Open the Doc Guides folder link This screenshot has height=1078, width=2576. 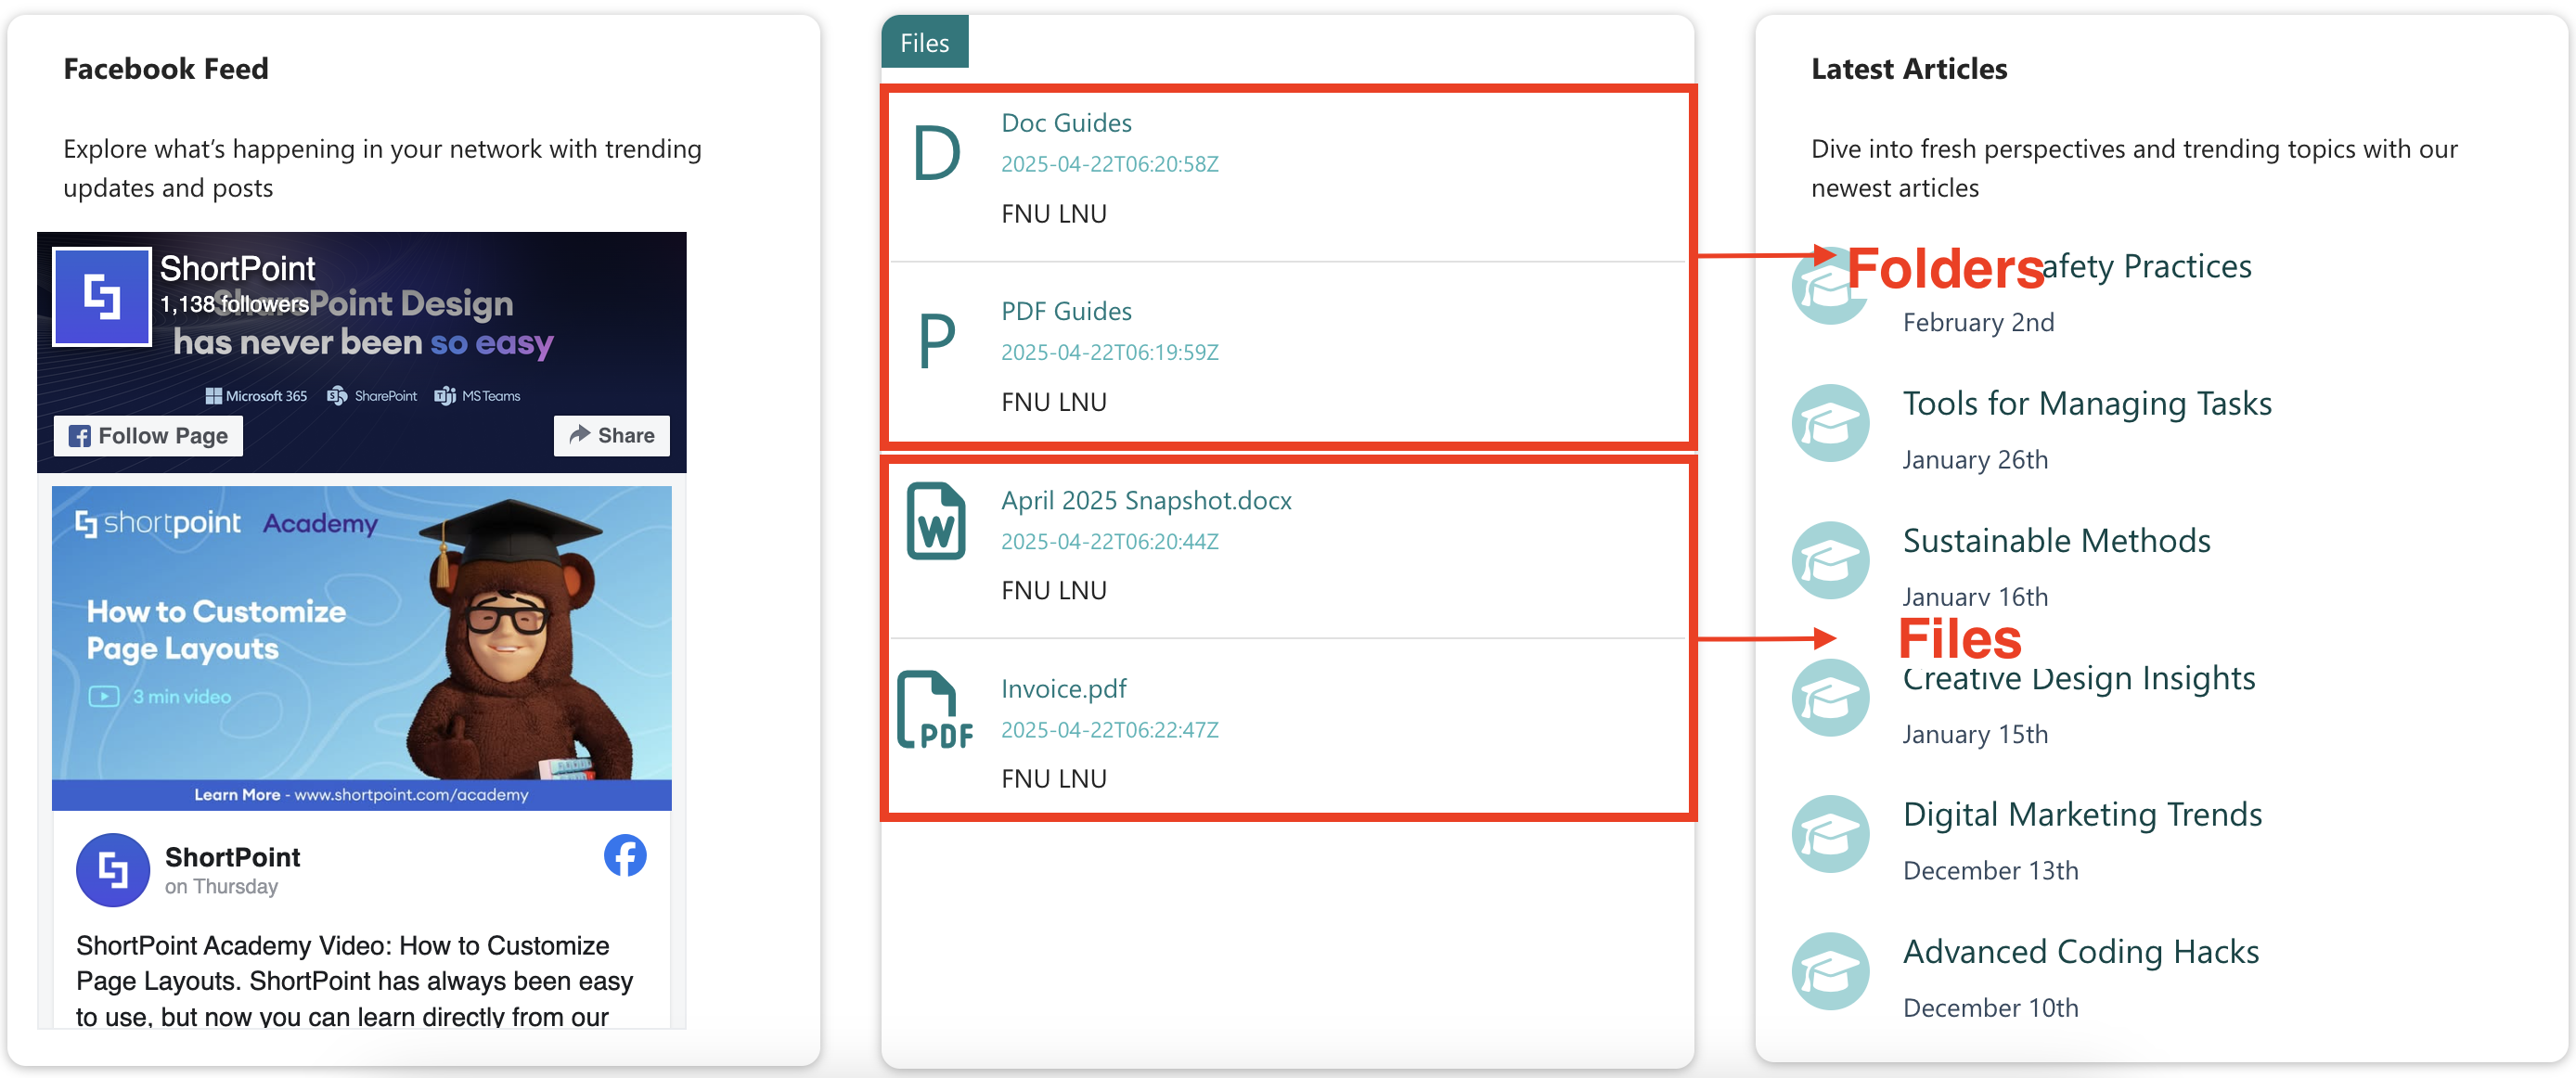(x=1066, y=123)
